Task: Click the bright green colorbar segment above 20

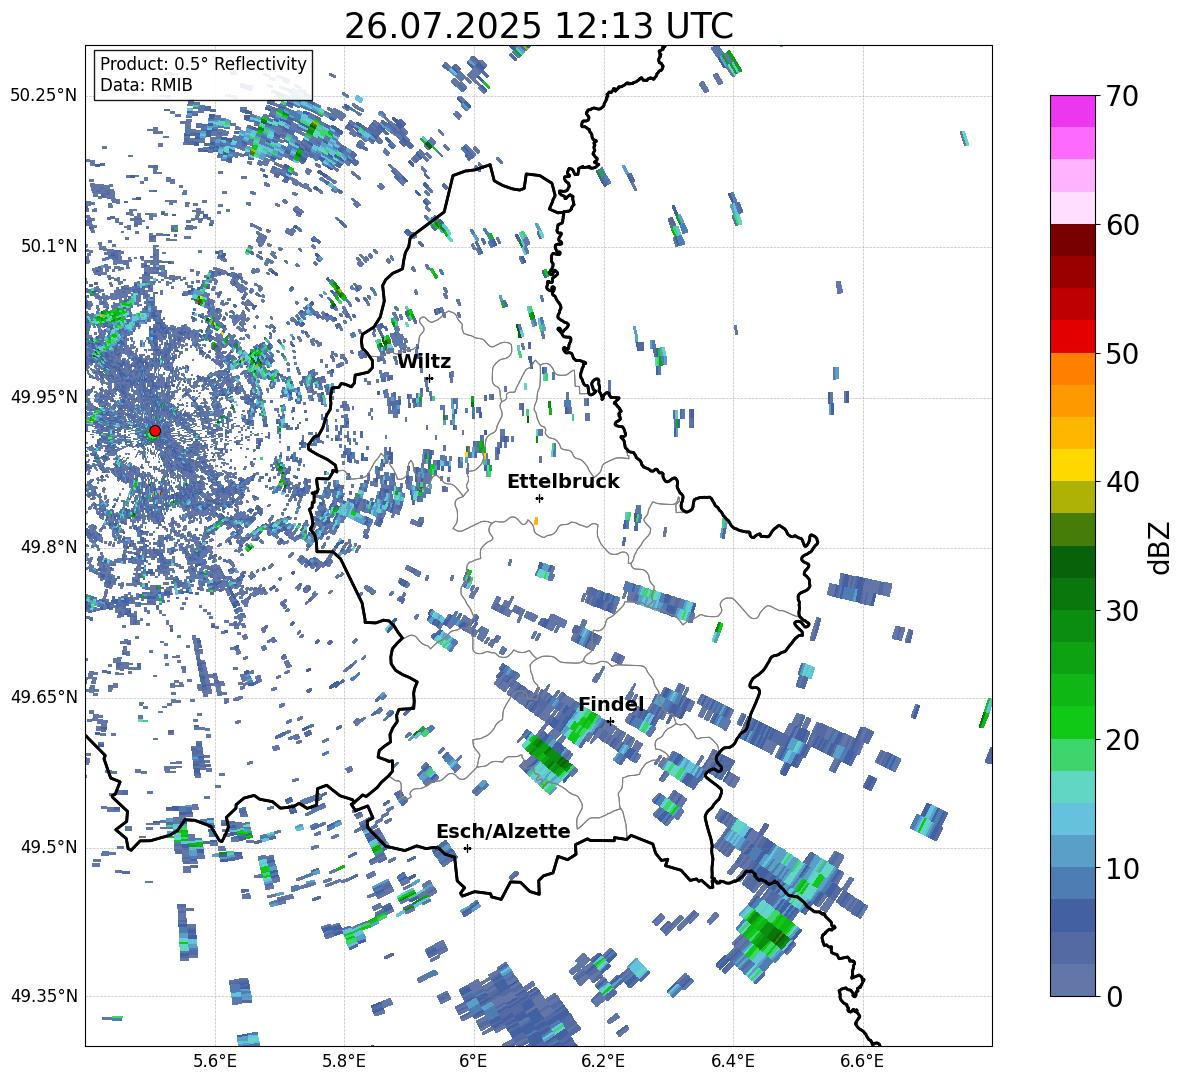Action: (1072, 722)
